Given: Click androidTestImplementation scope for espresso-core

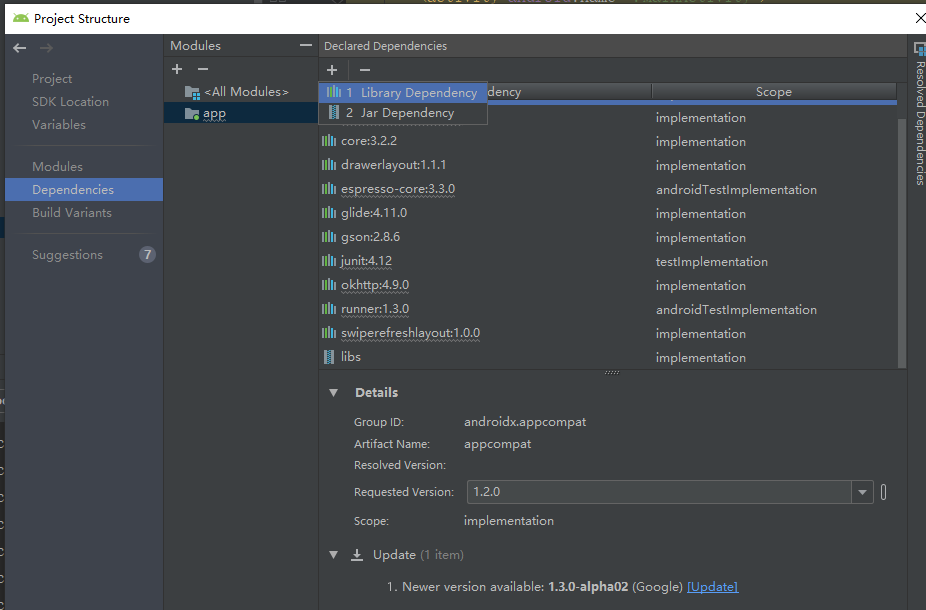Looking at the screenshot, I should (736, 190).
